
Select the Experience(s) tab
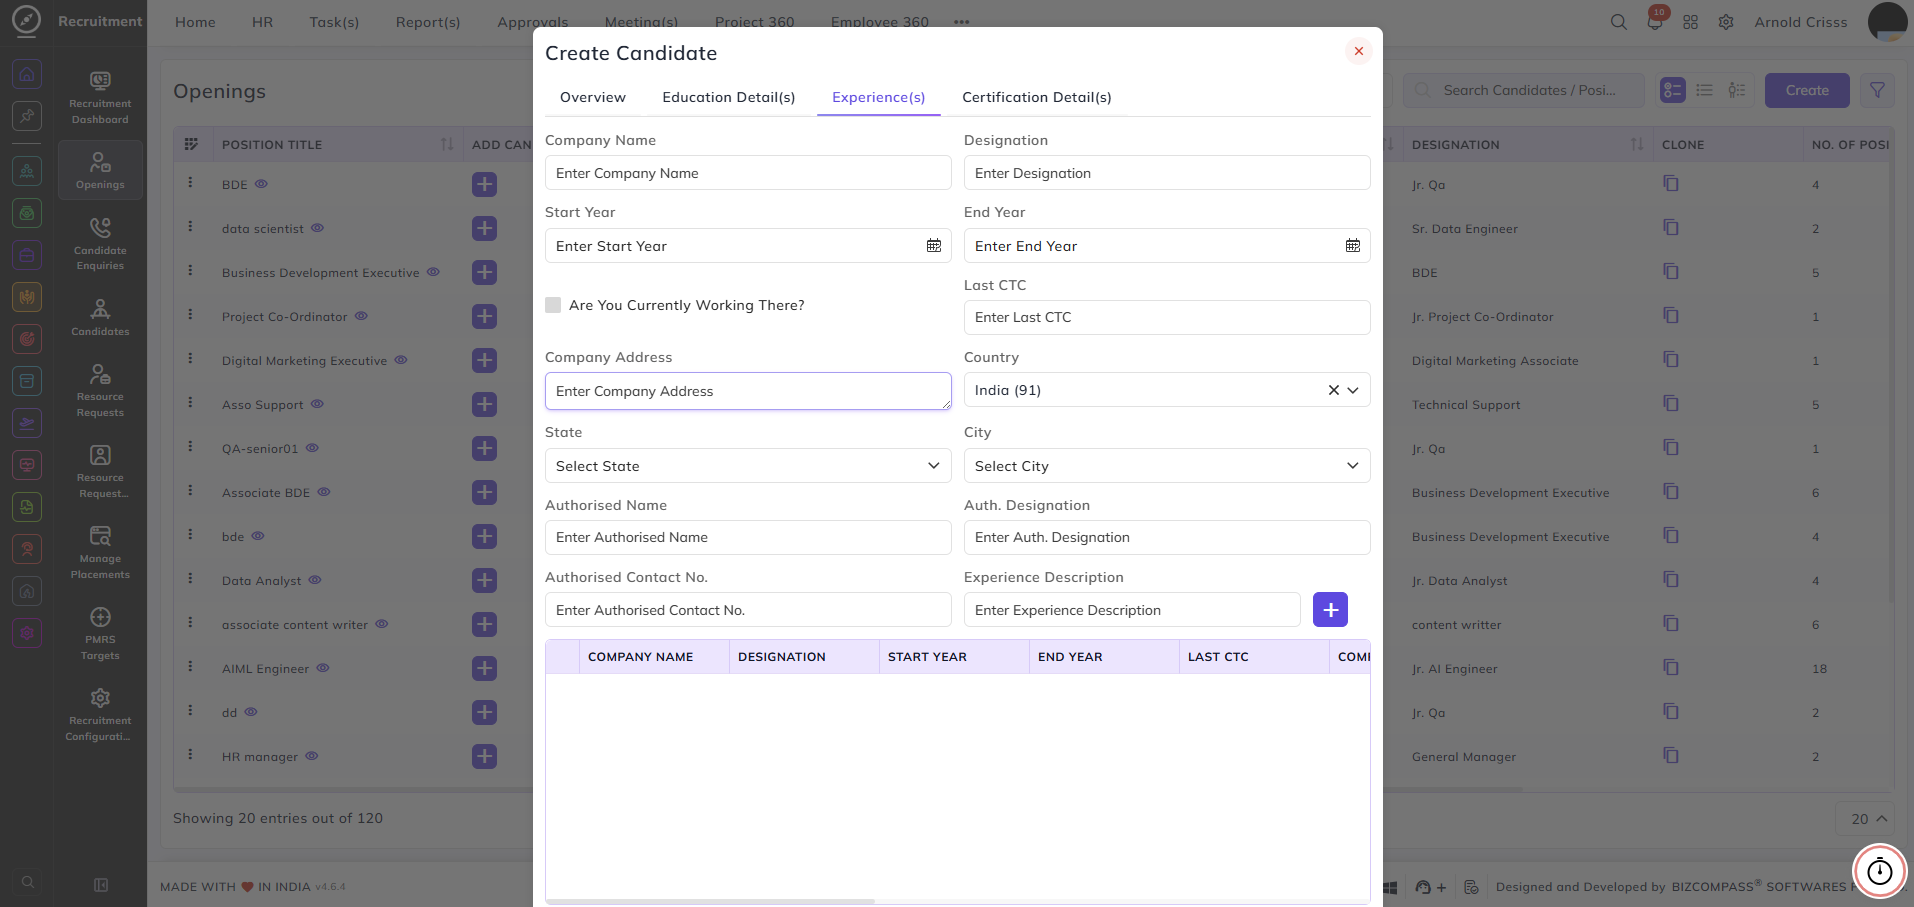tap(879, 97)
